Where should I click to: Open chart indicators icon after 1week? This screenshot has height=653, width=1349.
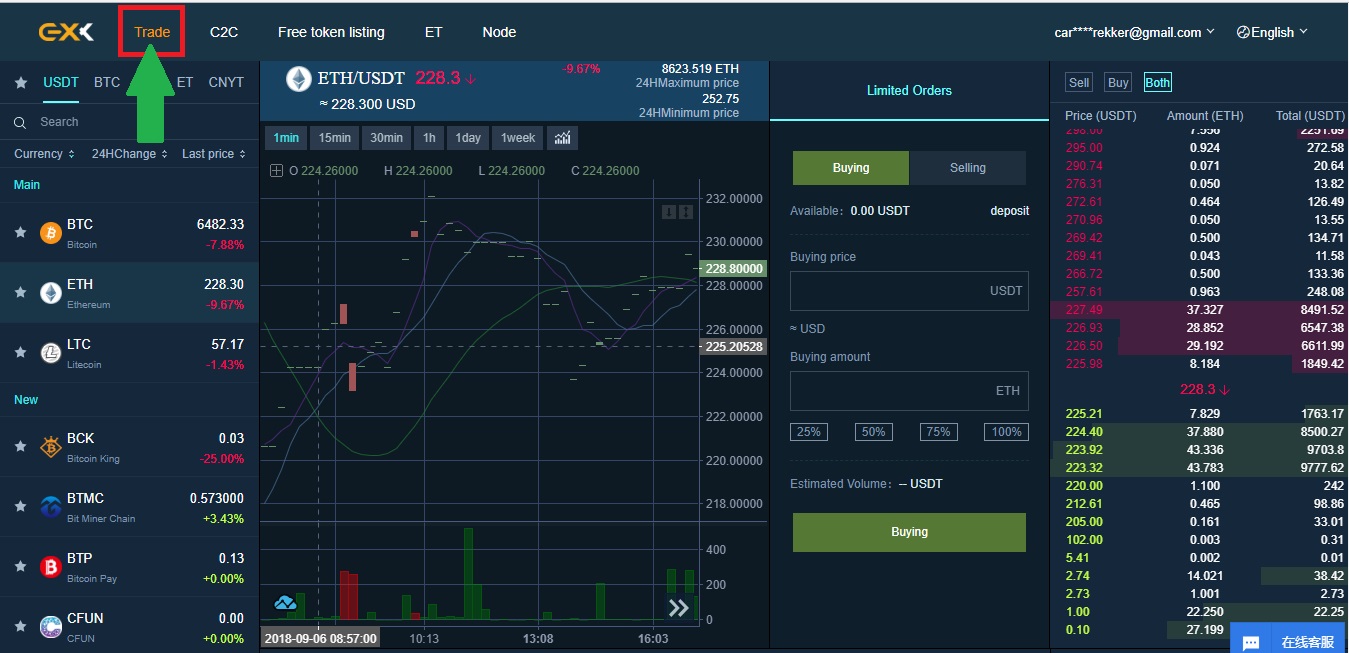[564, 138]
